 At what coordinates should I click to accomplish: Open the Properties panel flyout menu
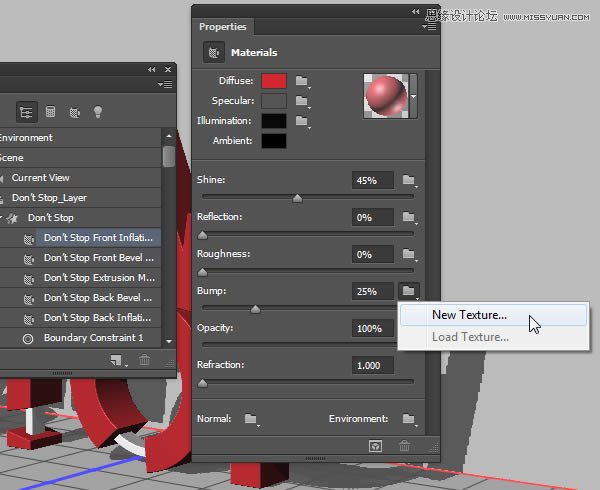[429, 27]
